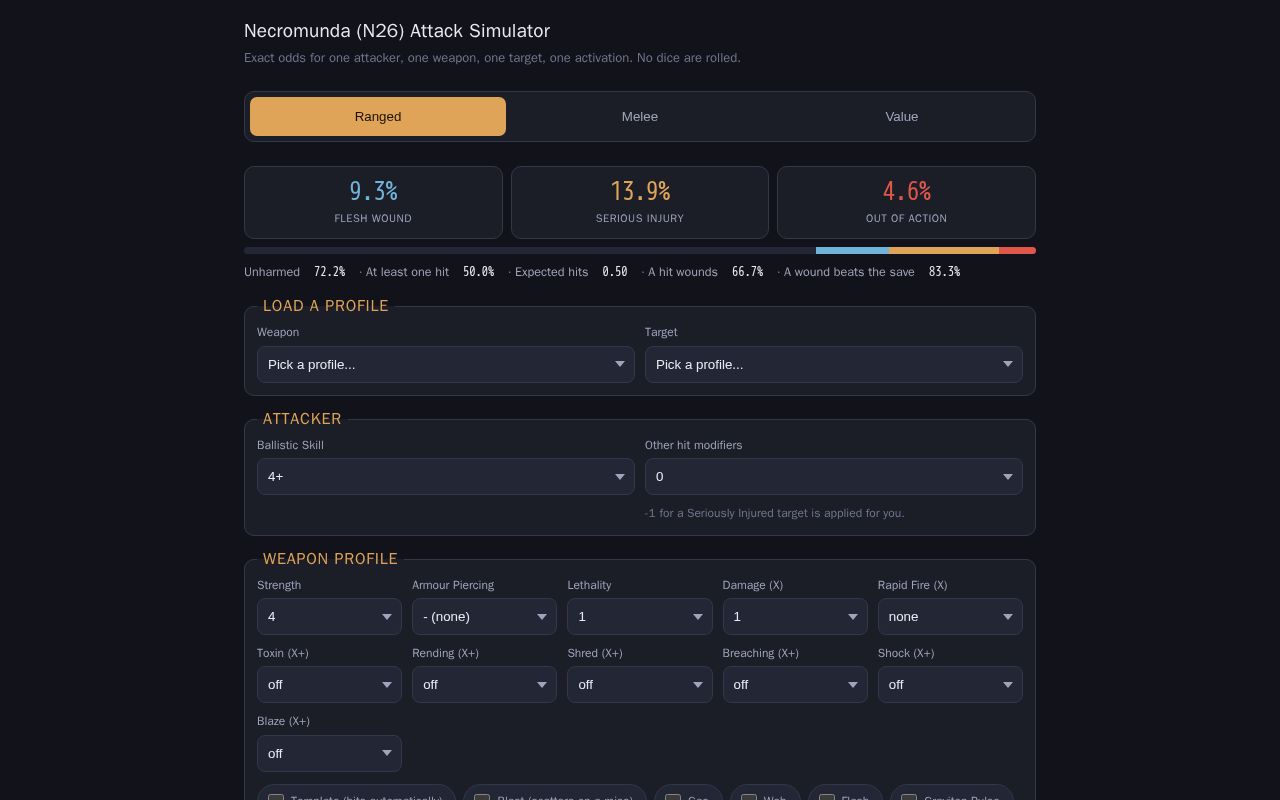
Task: Click the Flesh Wound 9.3% result card
Action: (373, 202)
